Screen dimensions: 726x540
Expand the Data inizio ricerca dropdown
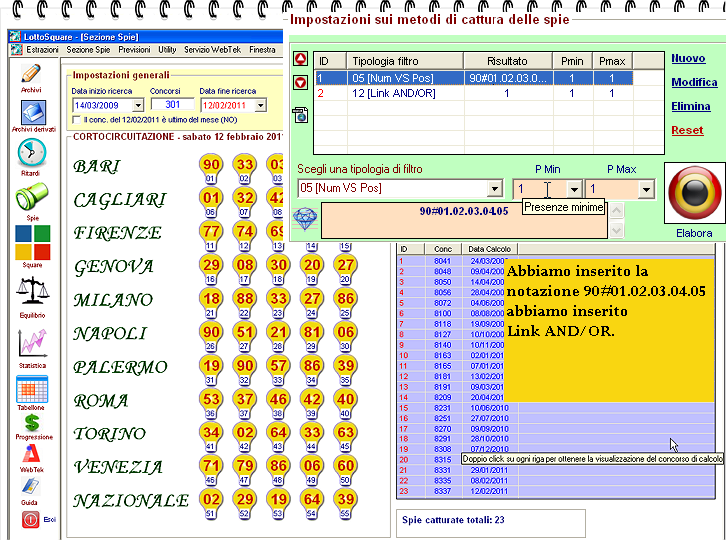(x=125, y=104)
